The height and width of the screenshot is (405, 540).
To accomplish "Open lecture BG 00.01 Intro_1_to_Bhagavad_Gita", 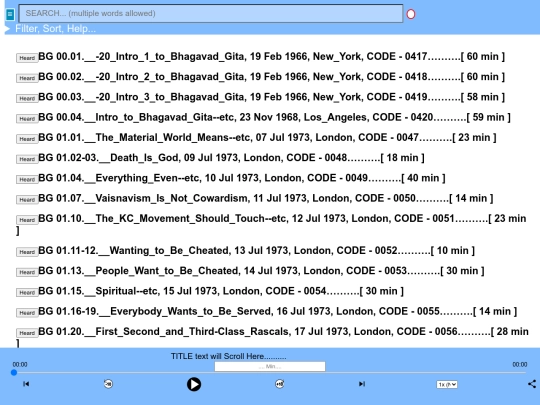I will point(271,56).
